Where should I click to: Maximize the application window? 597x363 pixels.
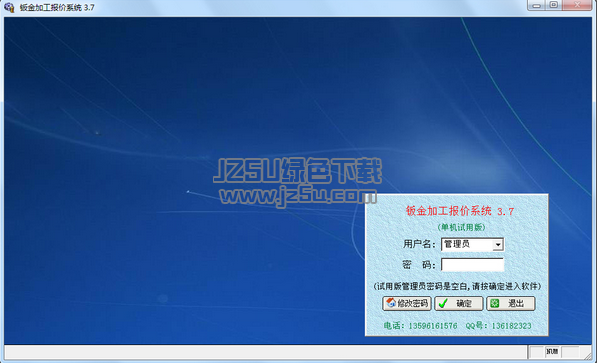pos(554,5)
